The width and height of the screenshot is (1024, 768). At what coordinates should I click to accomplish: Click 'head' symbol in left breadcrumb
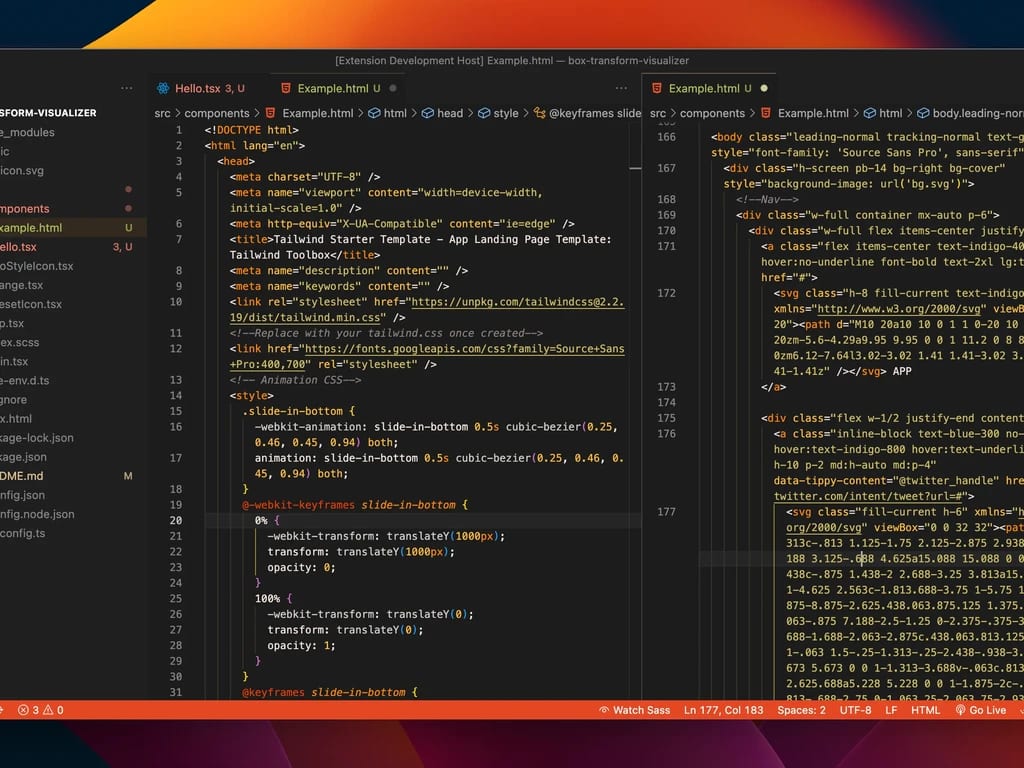tap(450, 113)
